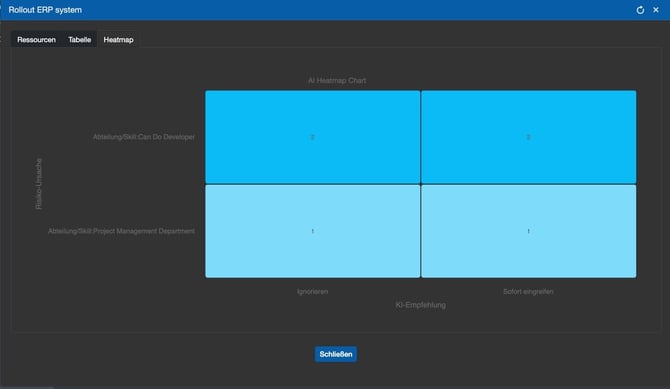Click the Risiko-Ursache vertical axis title
Image resolution: width=670 pixels, height=389 pixels.
(39, 184)
